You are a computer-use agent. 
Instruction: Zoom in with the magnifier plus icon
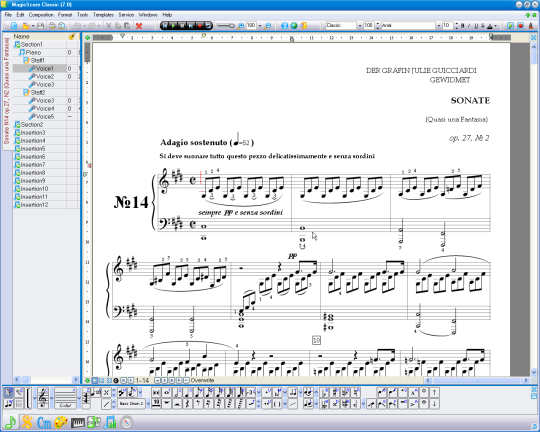pos(241,25)
